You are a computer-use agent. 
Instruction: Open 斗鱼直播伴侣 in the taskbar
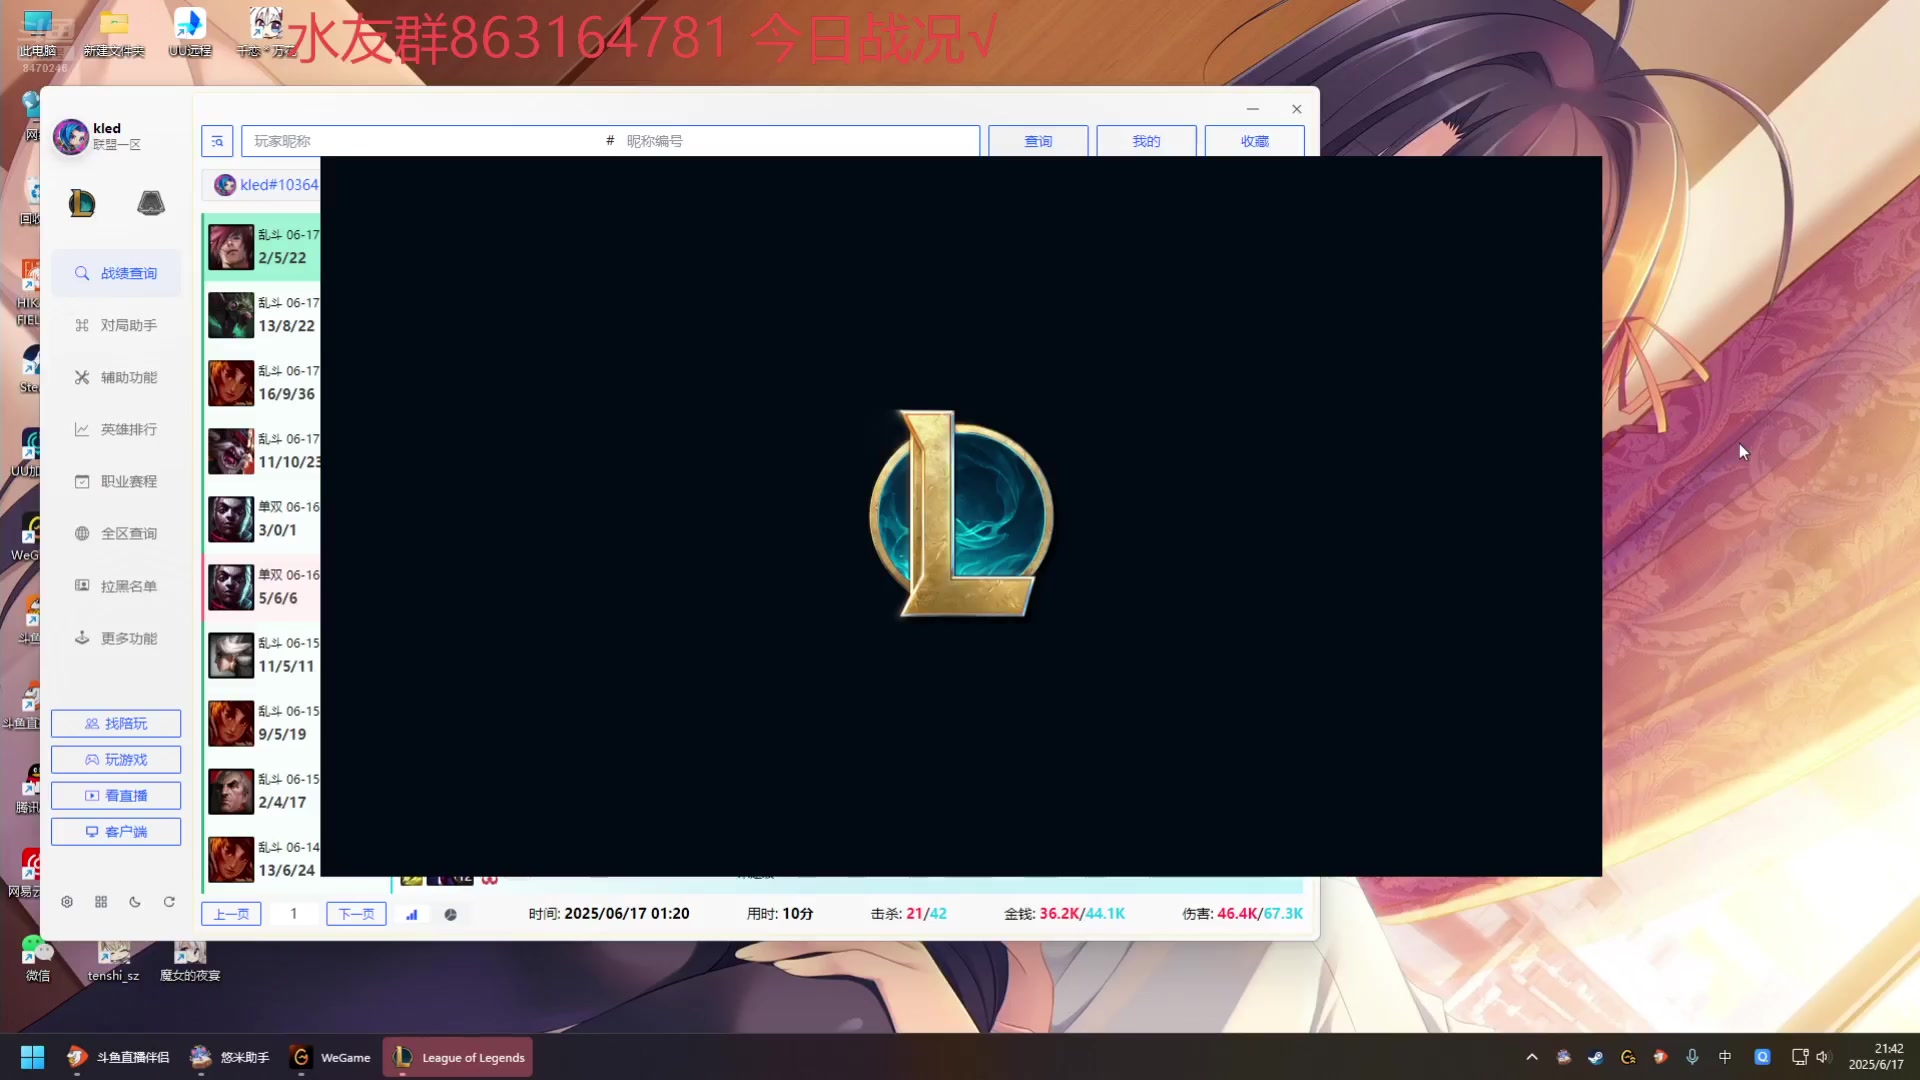(x=118, y=1057)
